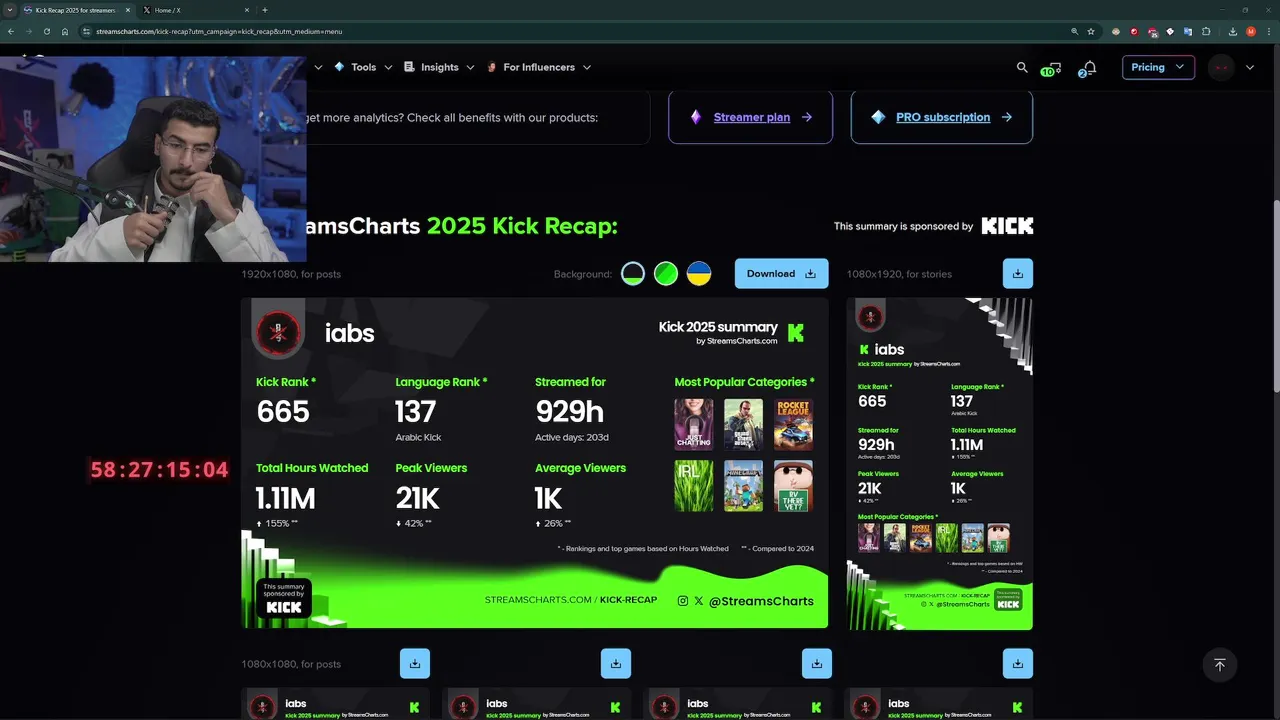Click GTA V thumbnail in large card
1280x720 pixels.
(x=743, y=425)
